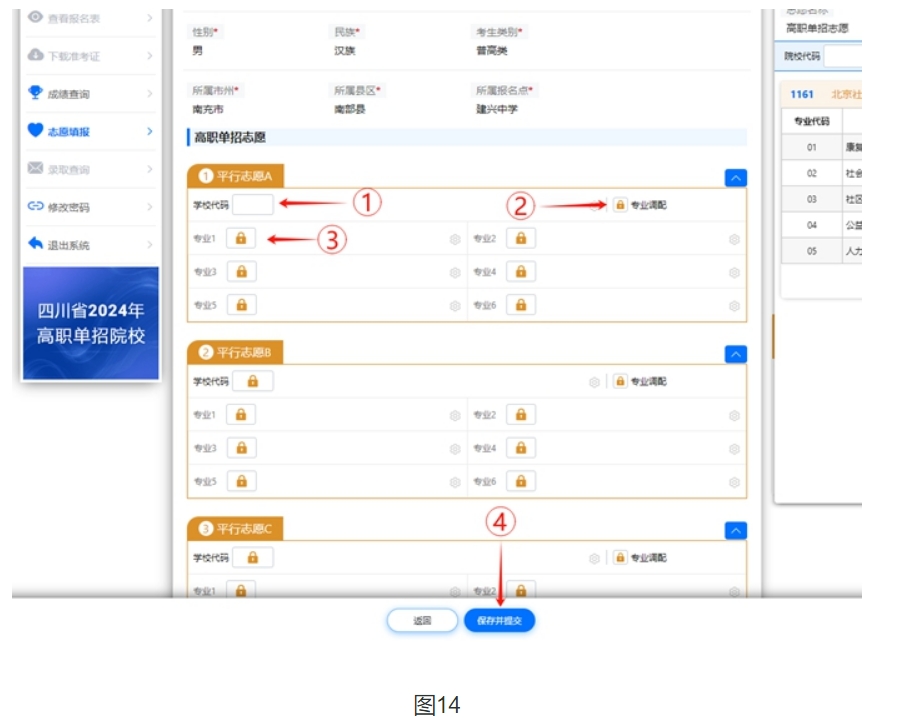Viewport: 907px width, 727px height.
Task: Click the 返回 button
Action: click(422, 621)
